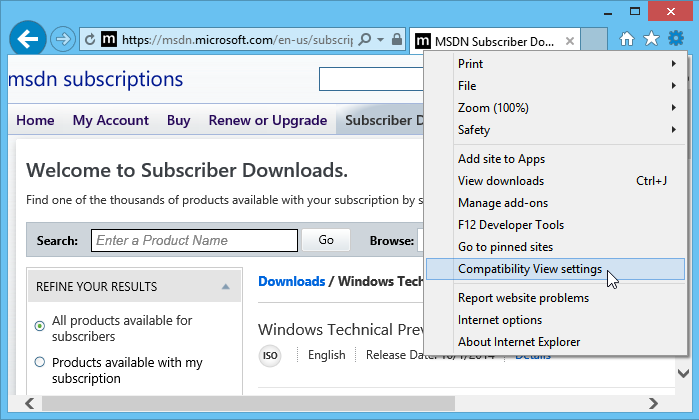The height and width of the screenshot is (420, 699).
Task: Collapse REFINE YOUR RESULTS panel arrow
Action: point(226,287)
